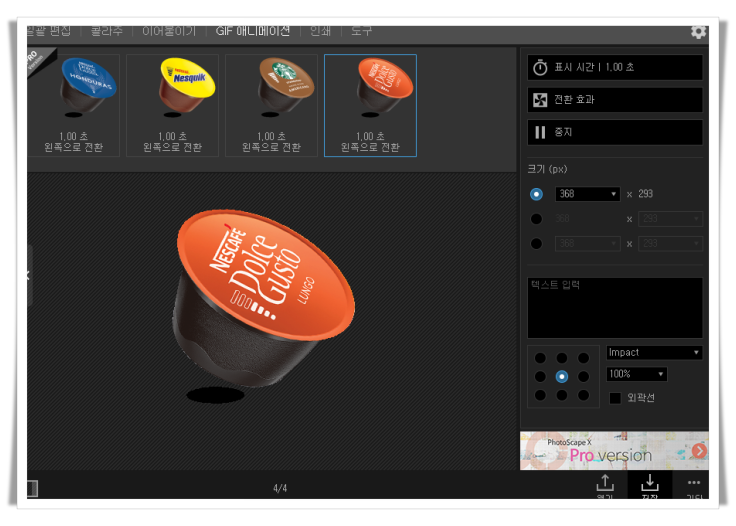Select the Honduras blue capsule frame thumbnail
This screenshot has width=736, height=526.
[x=73, y=105]
